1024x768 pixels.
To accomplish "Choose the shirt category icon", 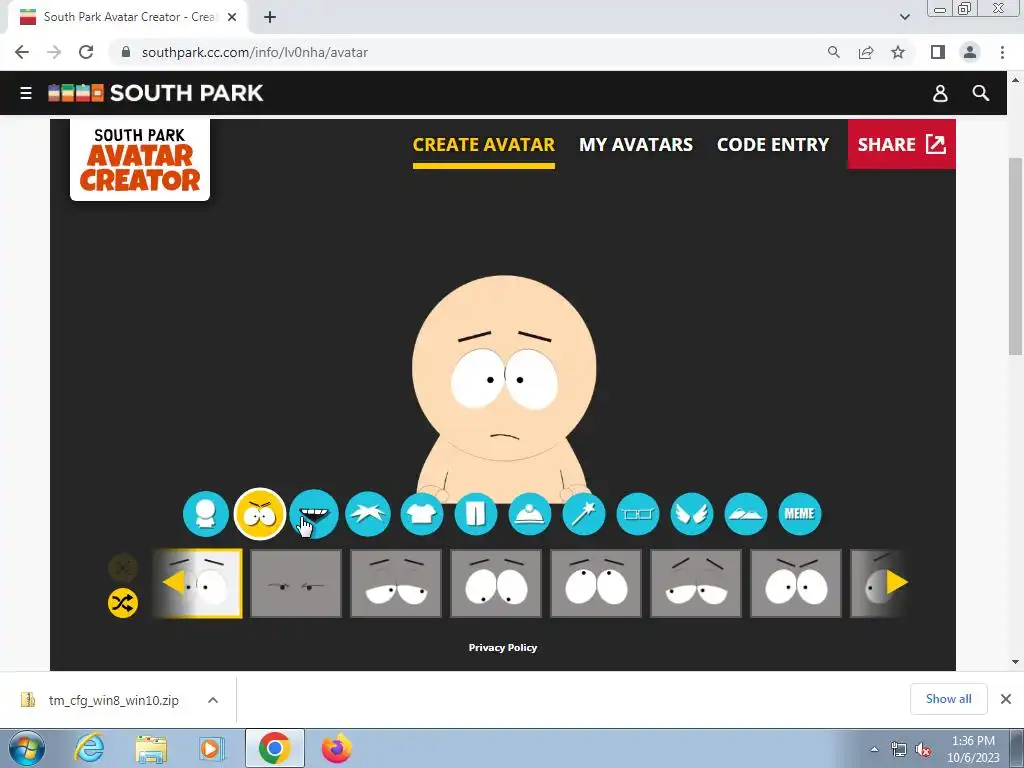I will pyautogui.click(x=422, y=514).
